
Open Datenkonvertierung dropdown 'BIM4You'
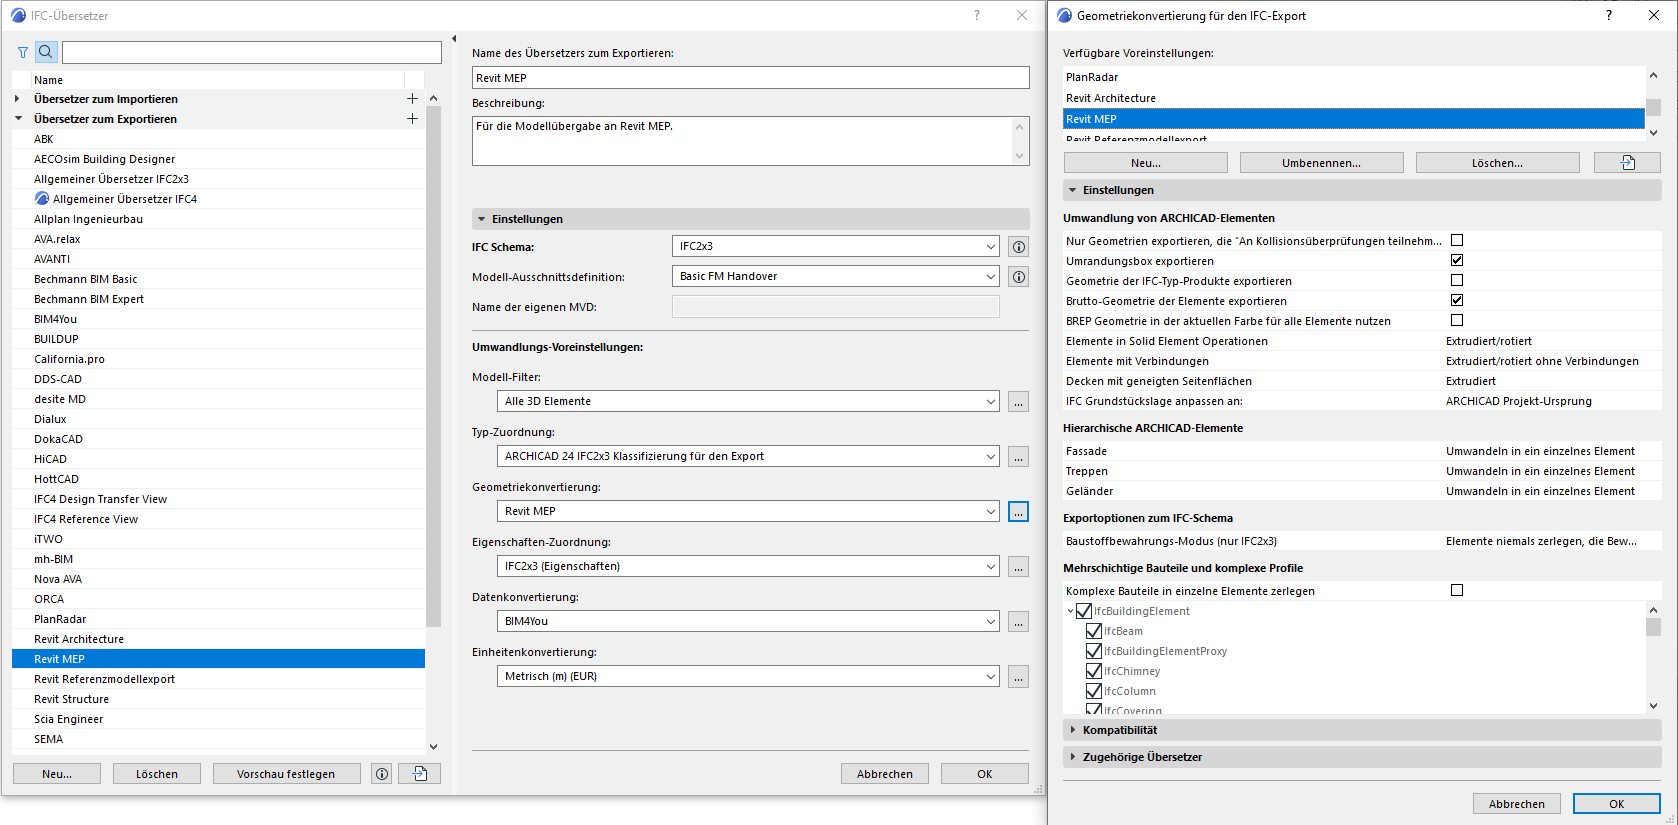pos(748,621)
